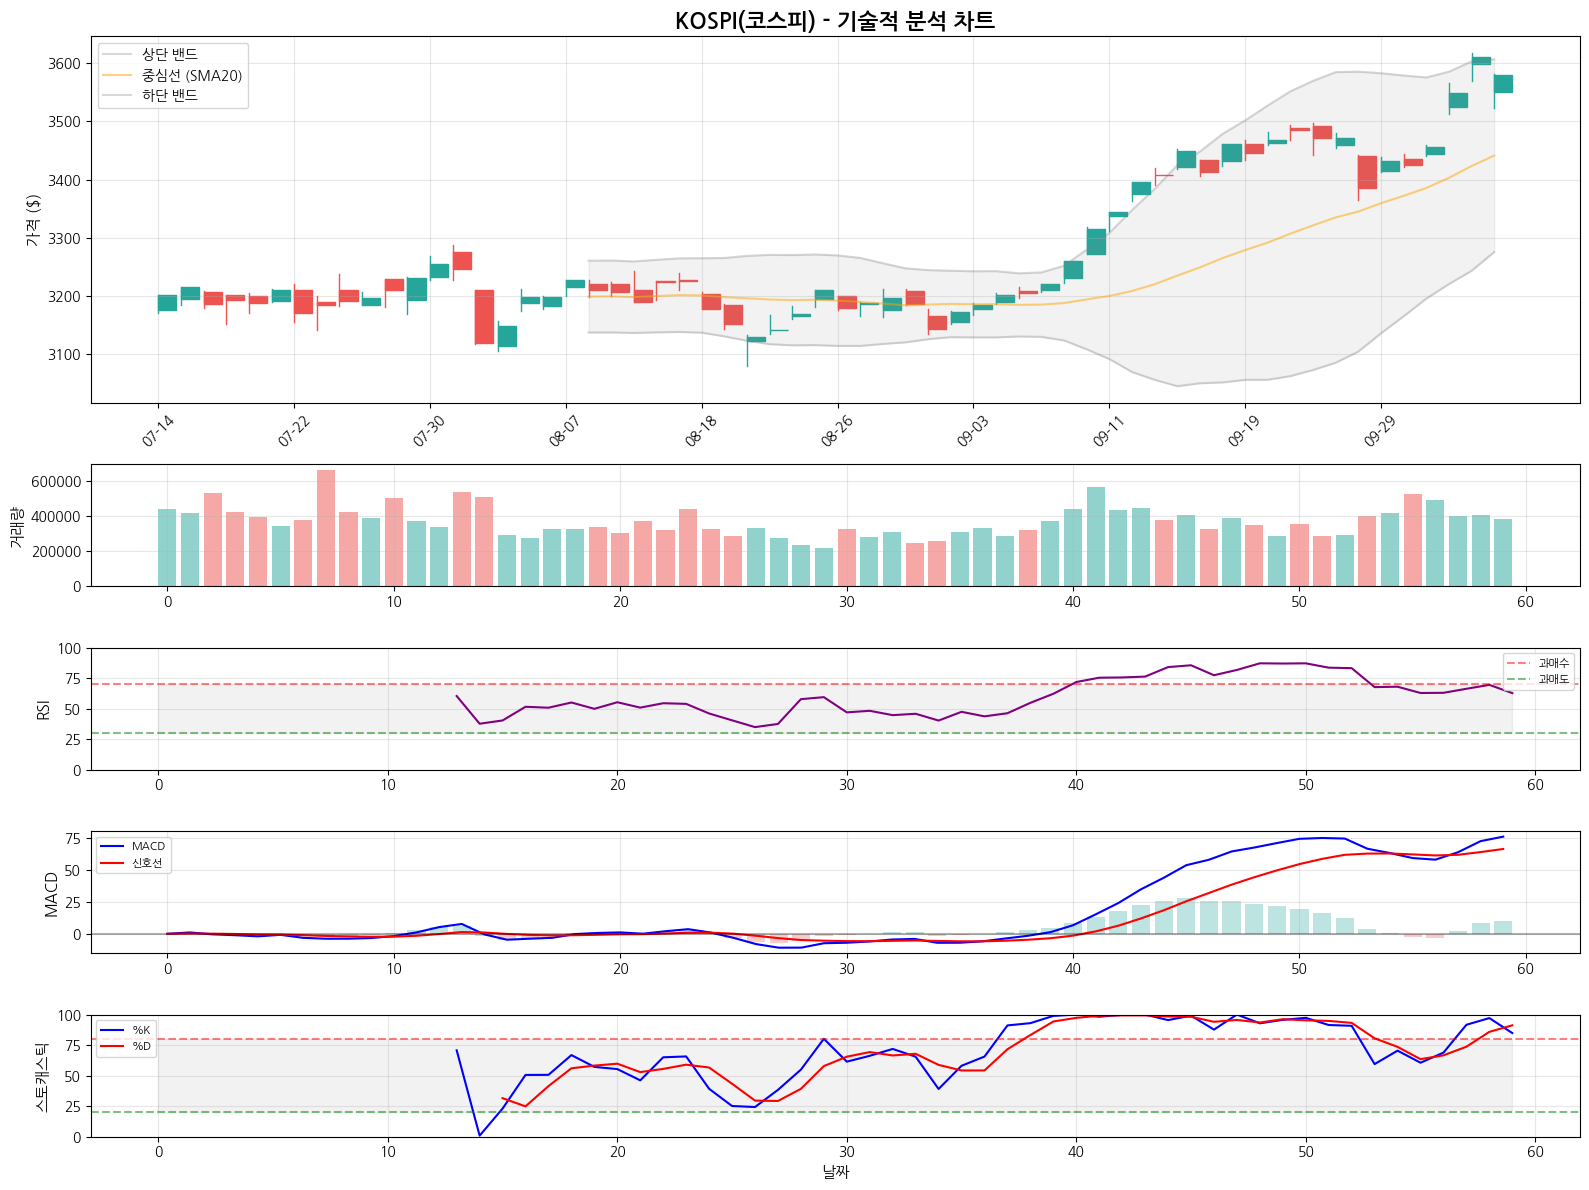
Task: Select the 거래량 y-axis label
Action: click(16, 525)
